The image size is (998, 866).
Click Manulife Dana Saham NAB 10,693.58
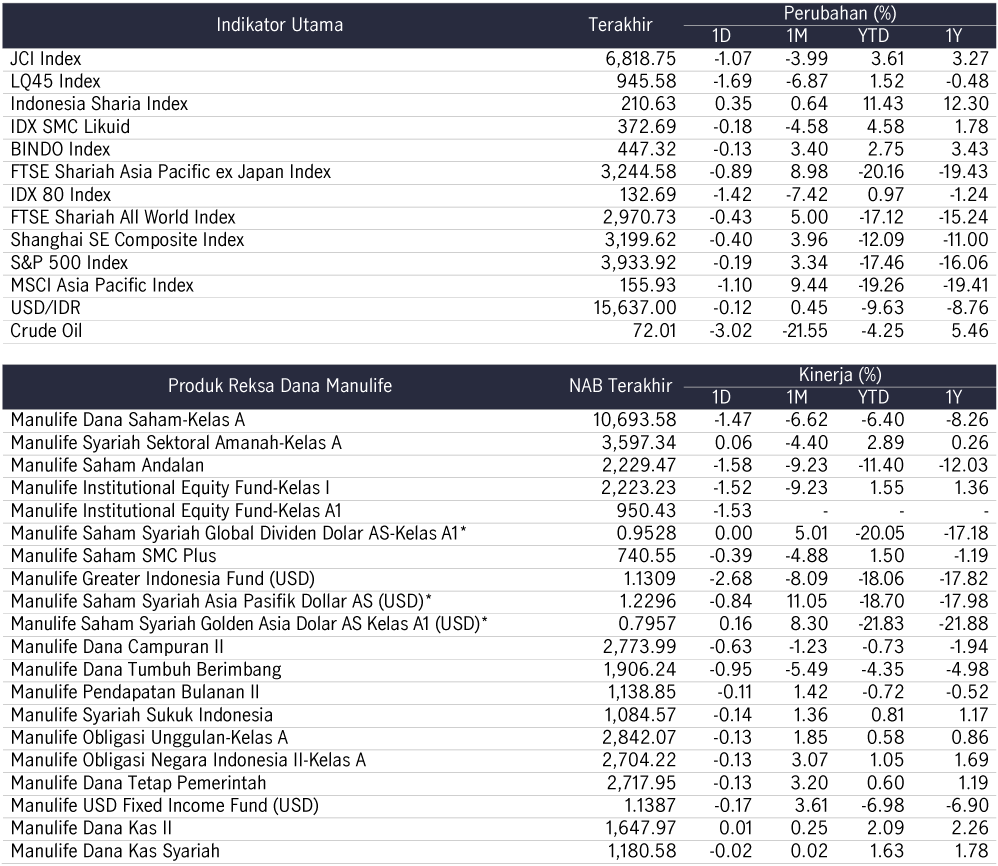(635, 421)
